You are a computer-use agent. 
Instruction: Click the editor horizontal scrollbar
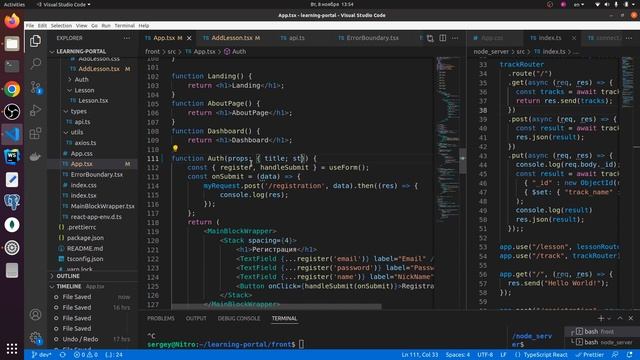coord(276,306)
